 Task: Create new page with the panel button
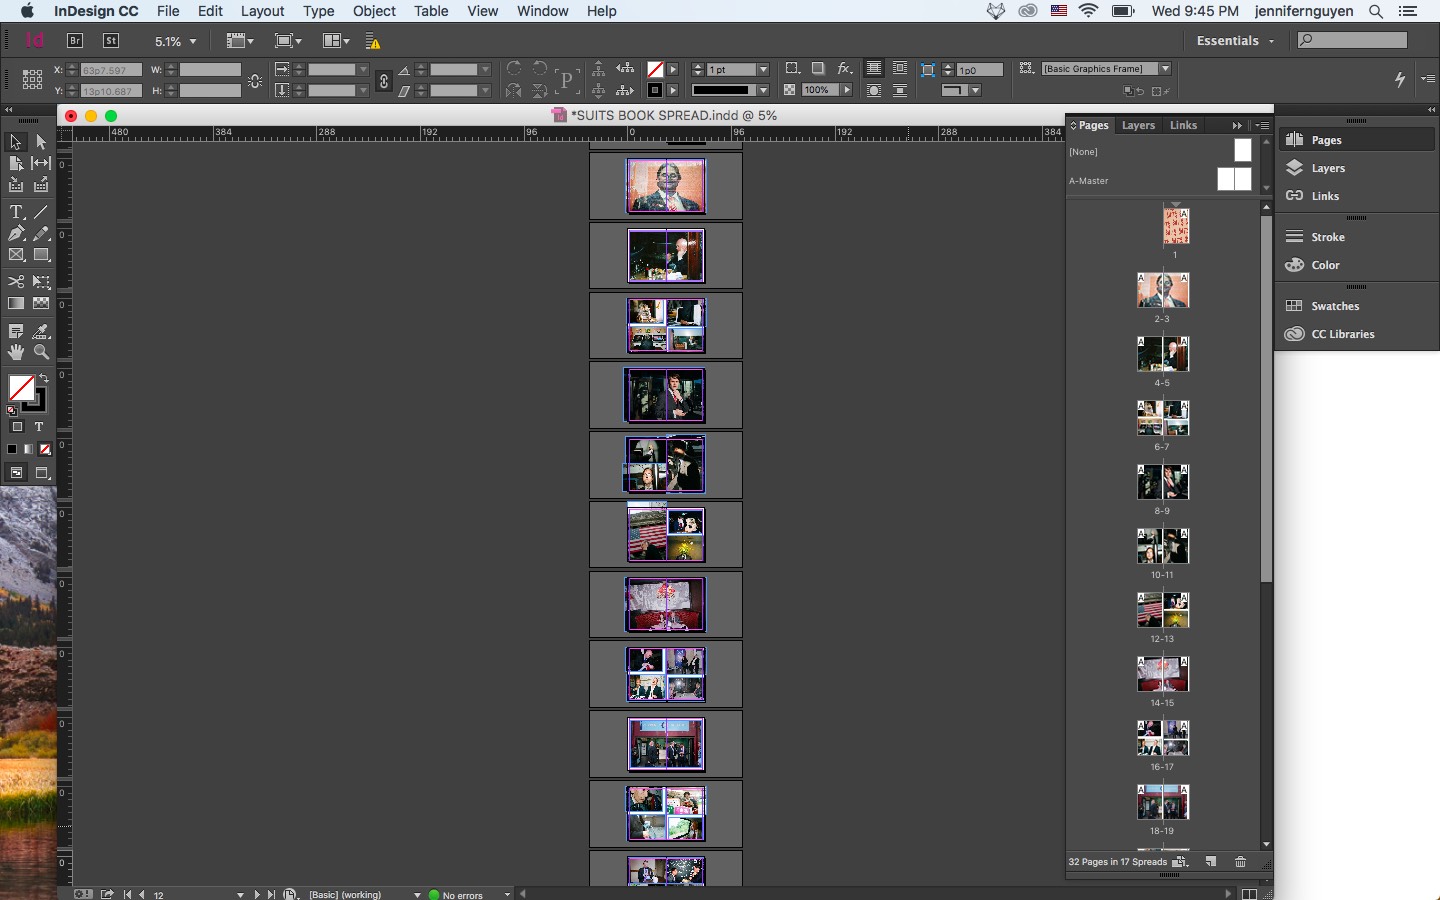tap(1211, 862)
